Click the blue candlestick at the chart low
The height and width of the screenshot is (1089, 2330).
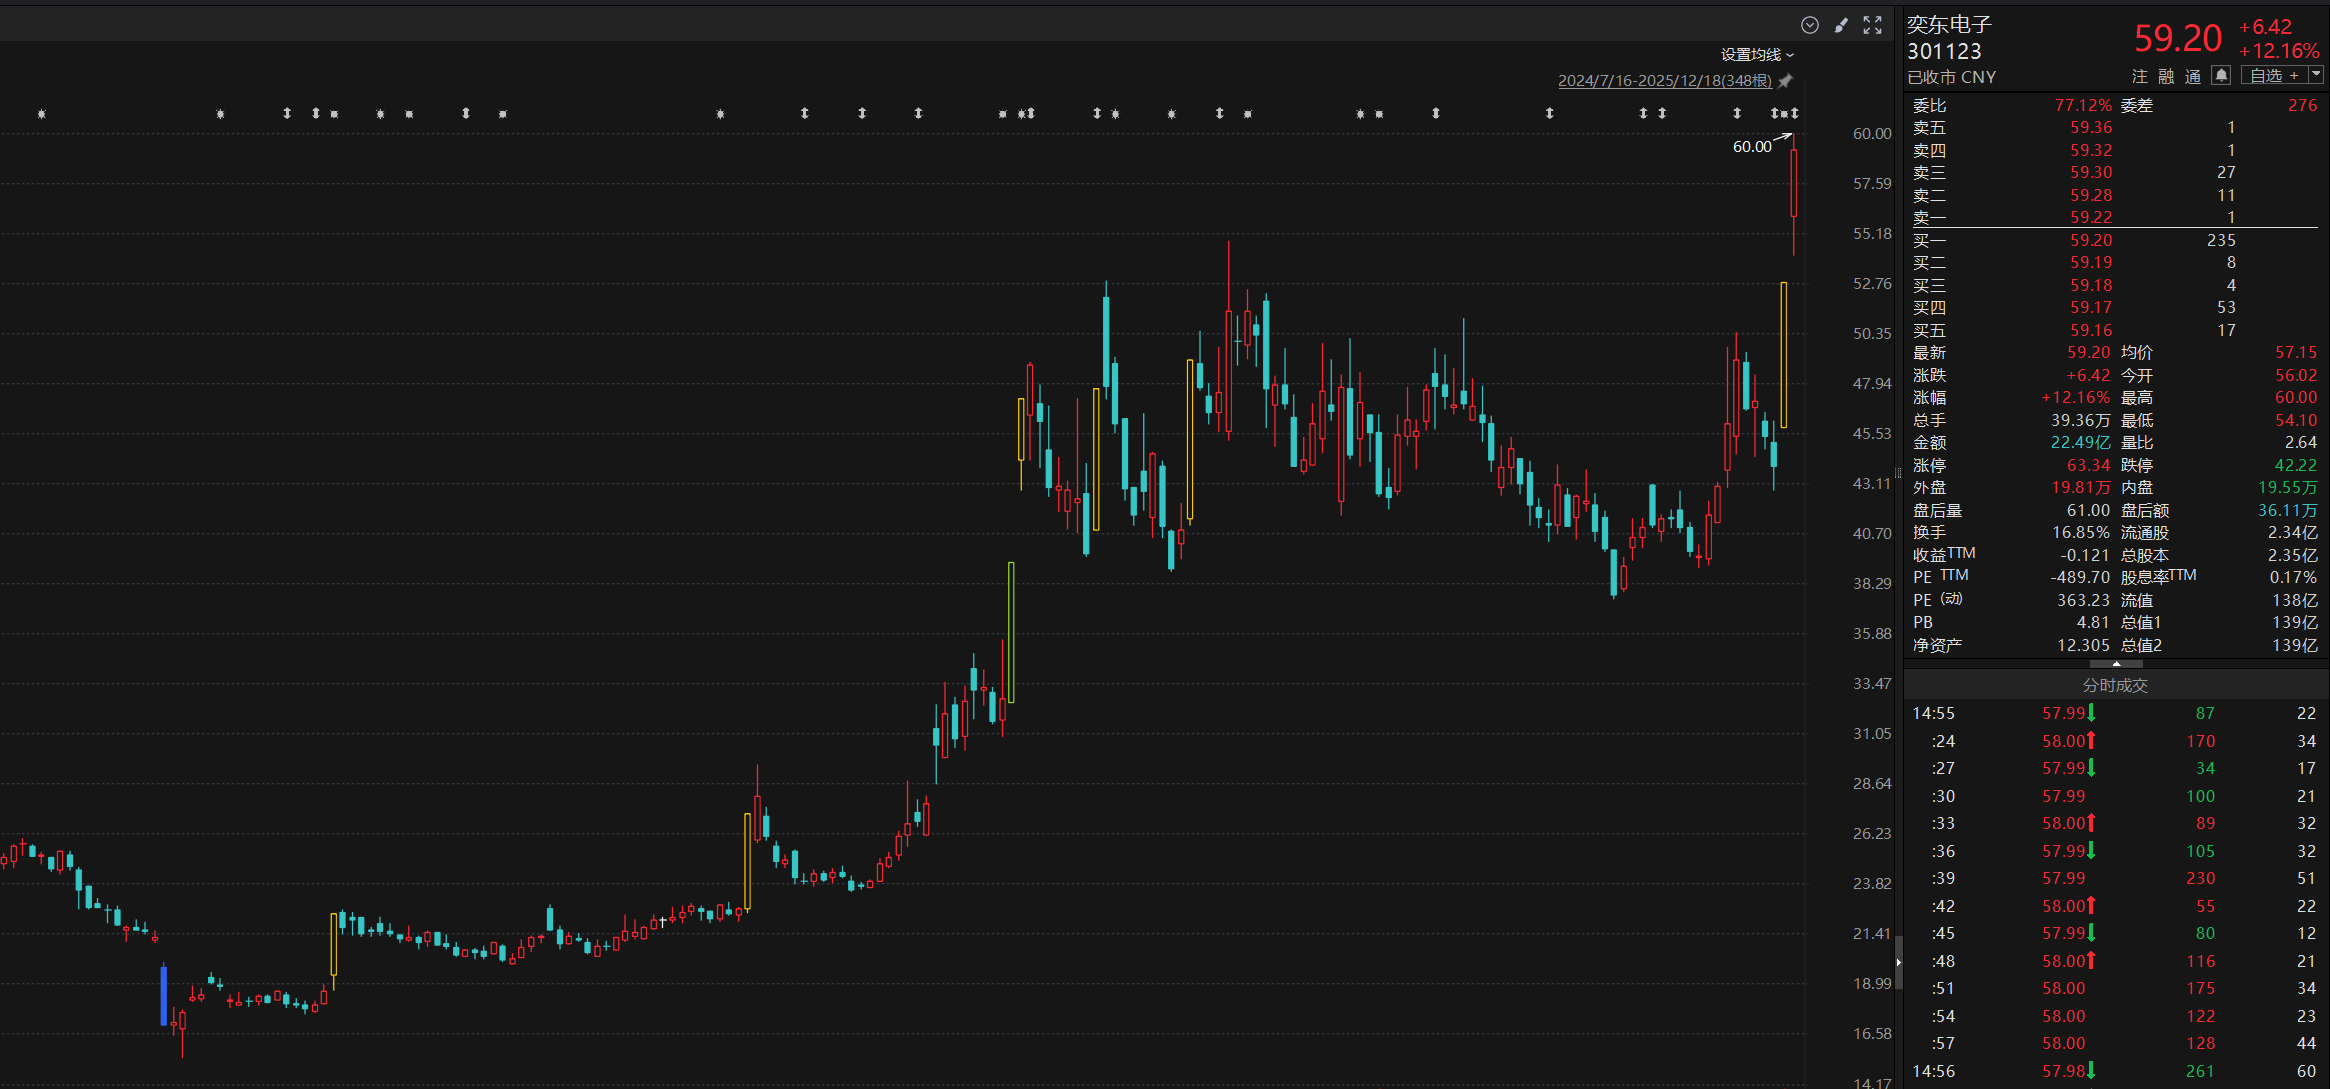(x=164, y=995)
